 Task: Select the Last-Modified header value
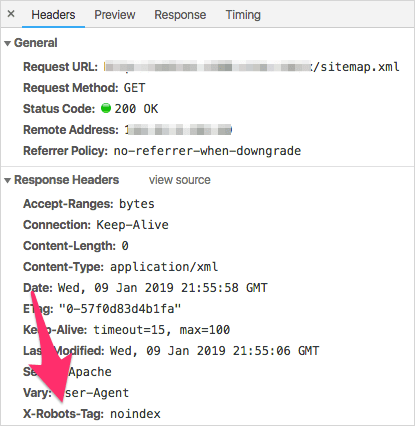click(214, 351)
